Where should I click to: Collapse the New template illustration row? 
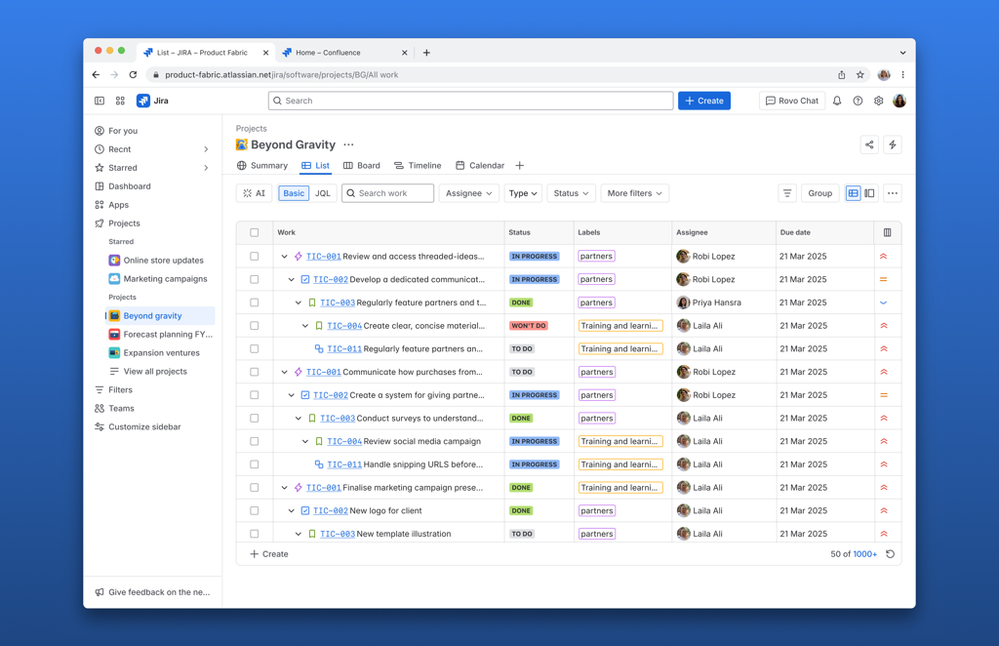click(298, 534)
